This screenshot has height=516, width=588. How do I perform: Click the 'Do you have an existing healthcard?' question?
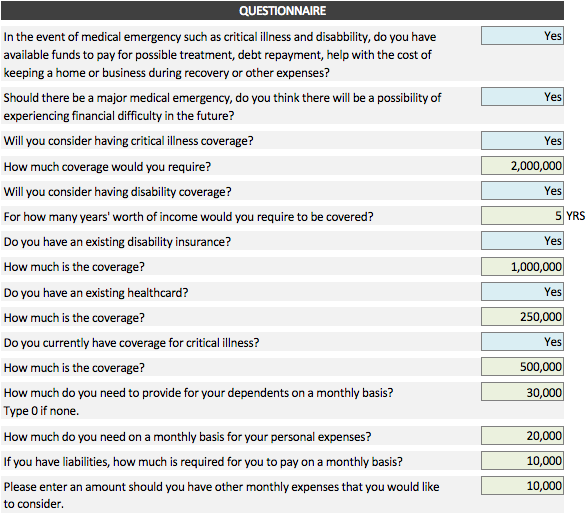coord(96,292)
